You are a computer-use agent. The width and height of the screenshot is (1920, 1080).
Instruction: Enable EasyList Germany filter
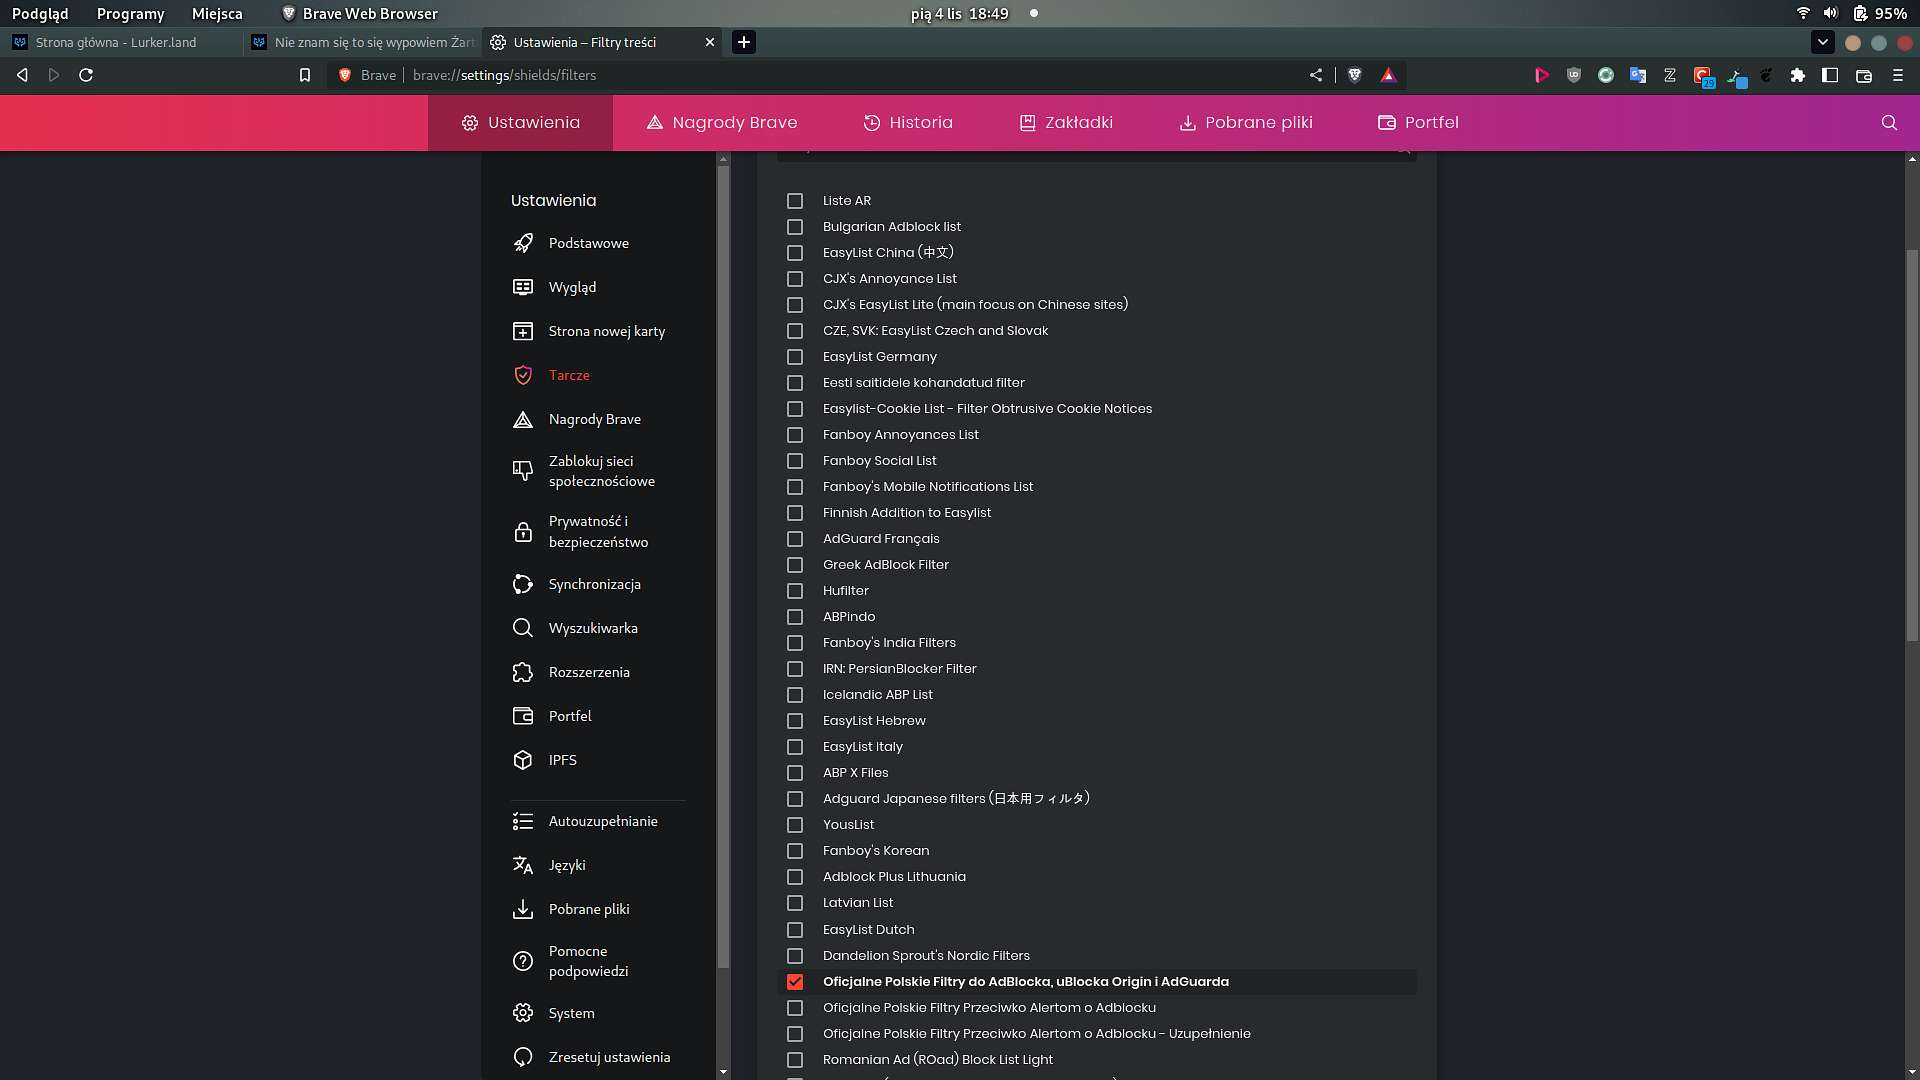pyautogui.click(x=795, y=357)
